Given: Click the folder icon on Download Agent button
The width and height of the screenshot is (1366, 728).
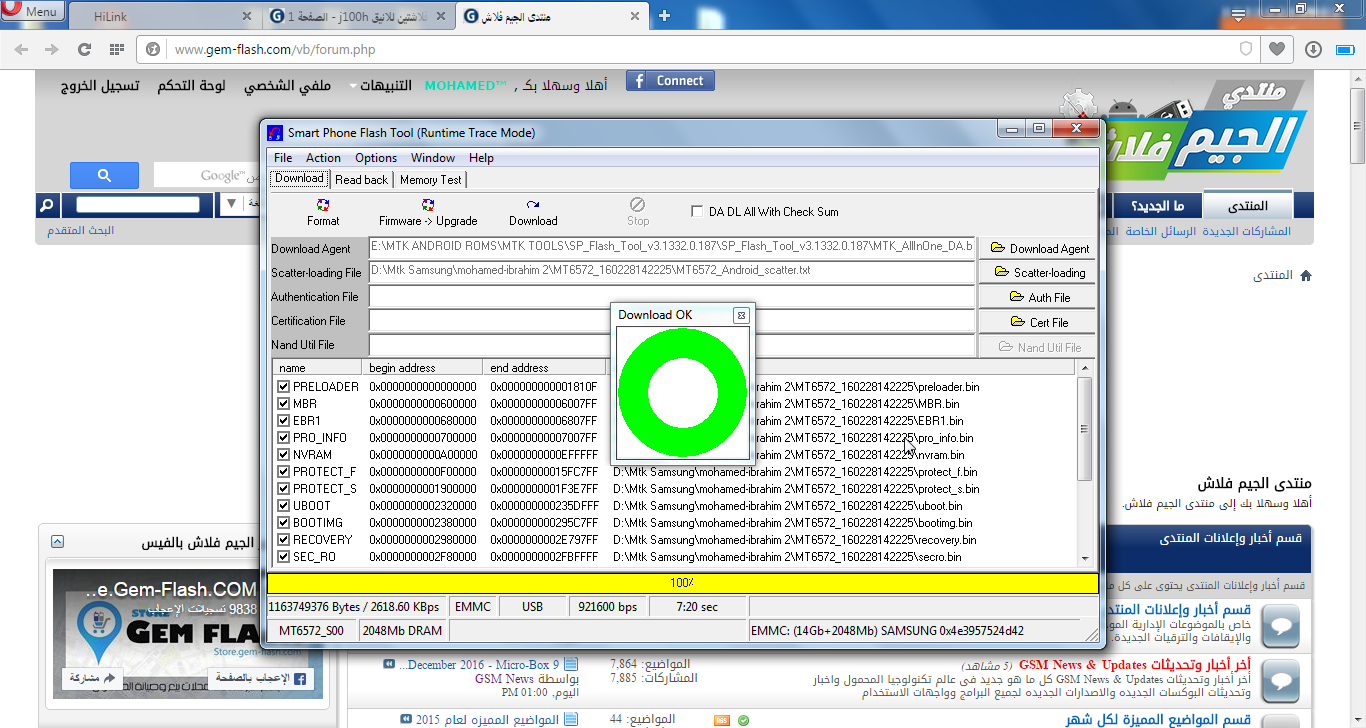Looking at the screenshot, I should pyautogui.click(x=996, y=248).
